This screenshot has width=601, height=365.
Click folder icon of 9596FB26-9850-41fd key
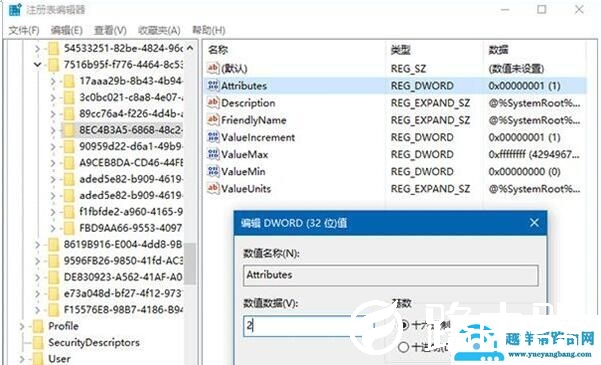(53, 261)
